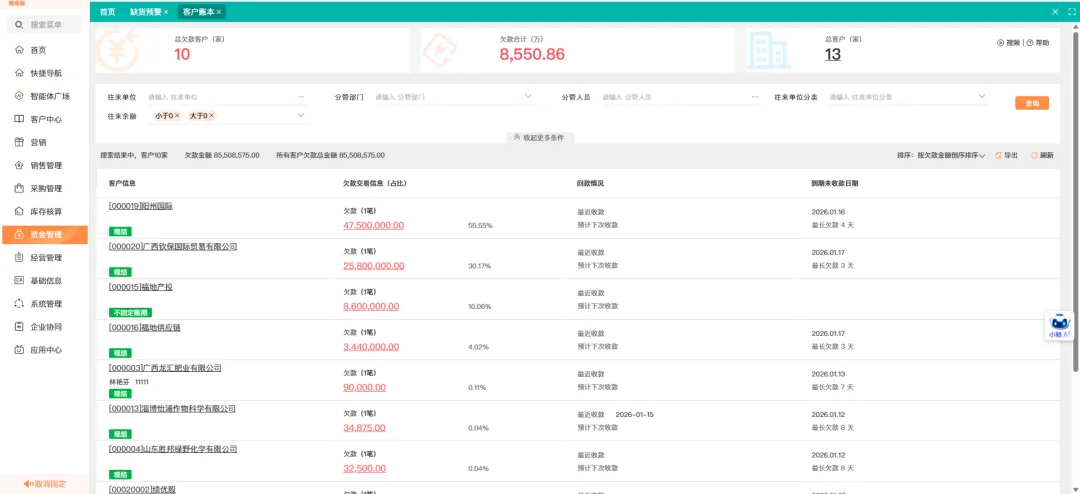Open 企业协同 sidebar icon
This screenshot has height=494, width=1080.
[19, 327]
